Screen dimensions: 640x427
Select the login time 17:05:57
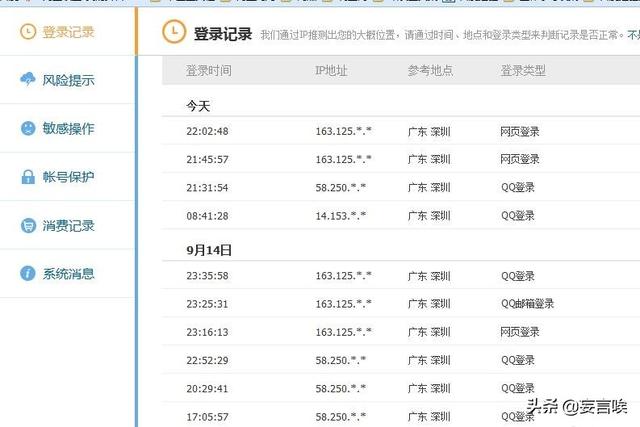click(207, 417)
